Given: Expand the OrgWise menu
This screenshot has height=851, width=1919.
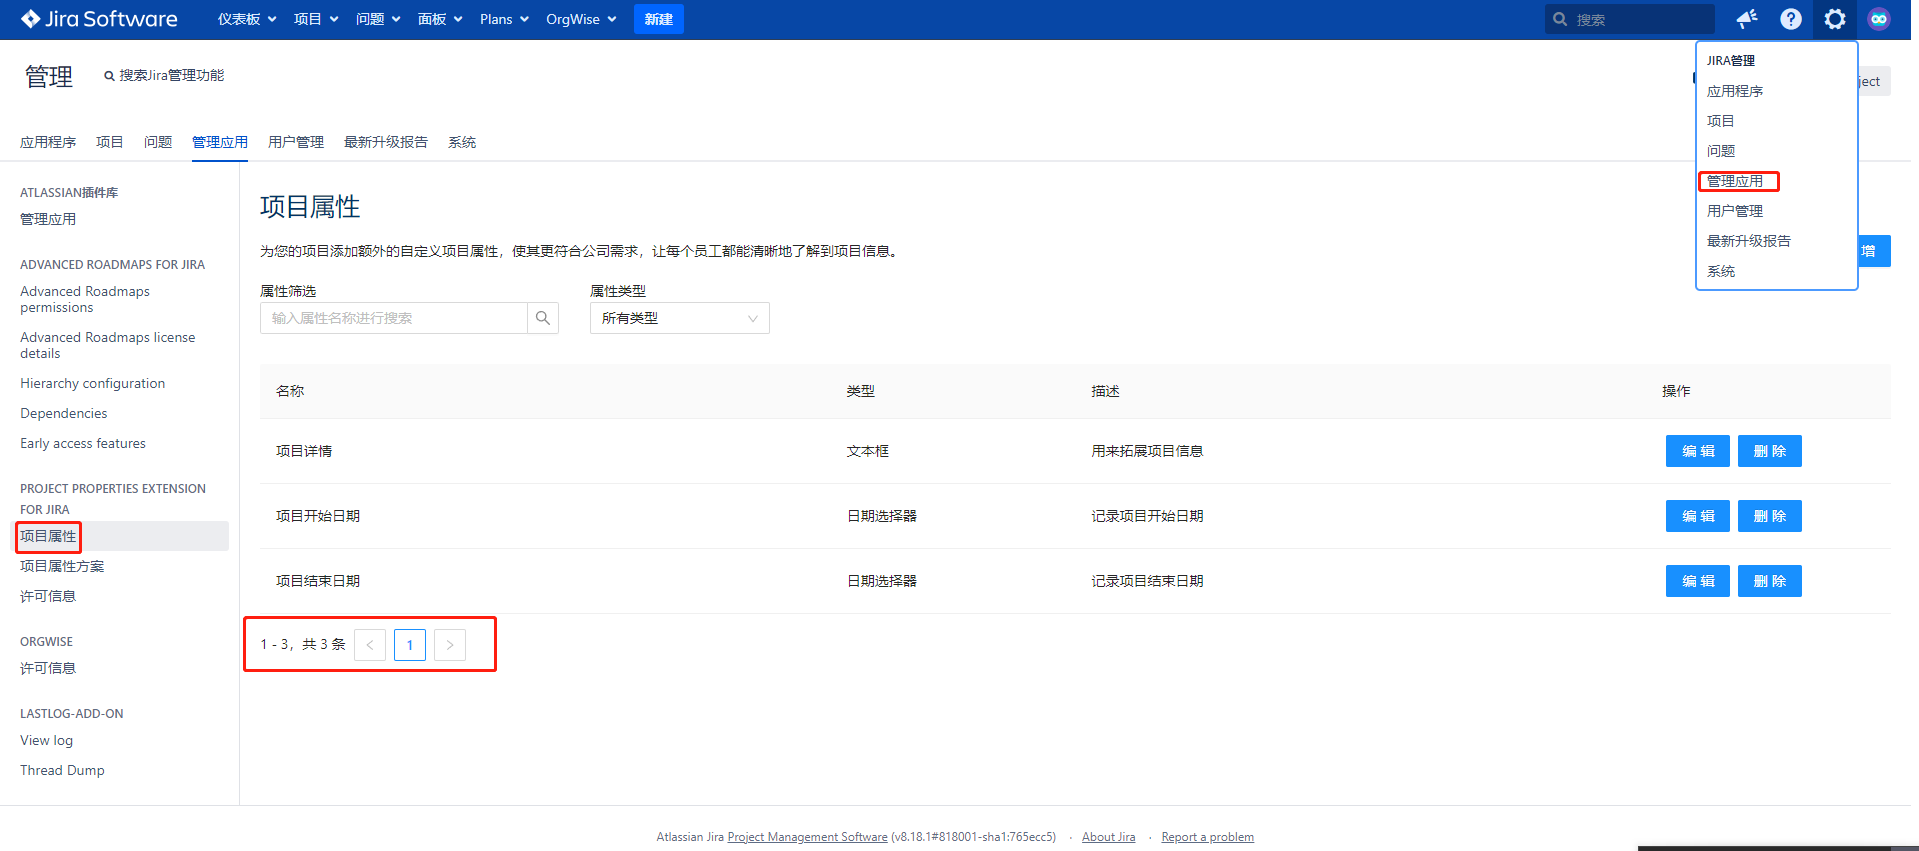Looking at the screenshot, I should tap(581, 19).
